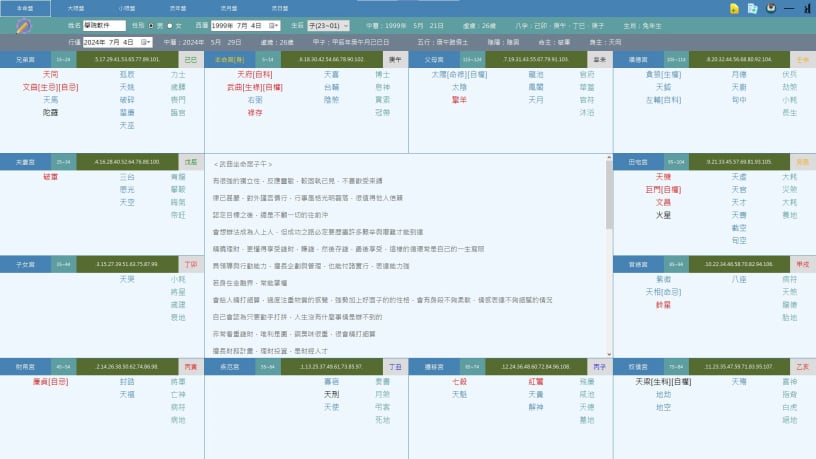Click the 姓名 name input field
The height and width of the screenshot is (459, 816).
coord(104,25)
